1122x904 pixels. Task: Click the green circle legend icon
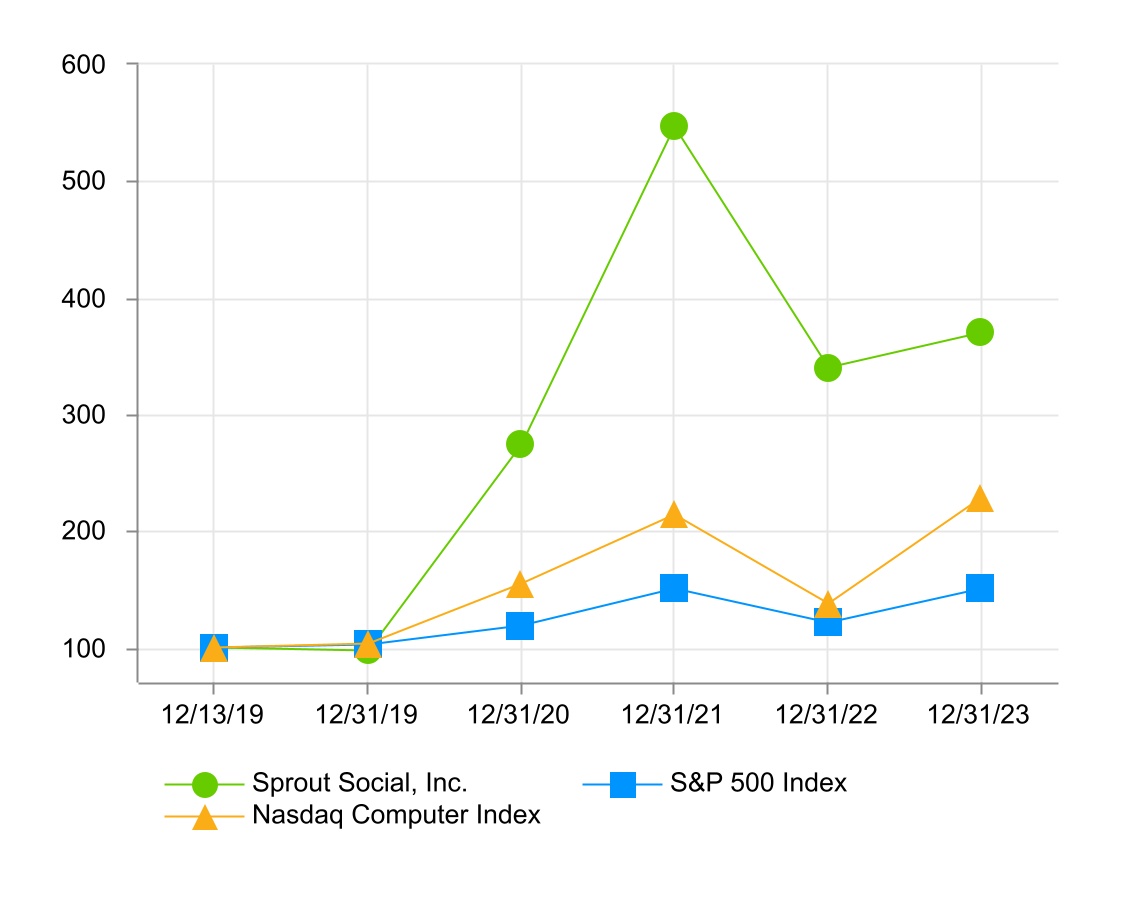pyautogui.click(x=204, y=785)
